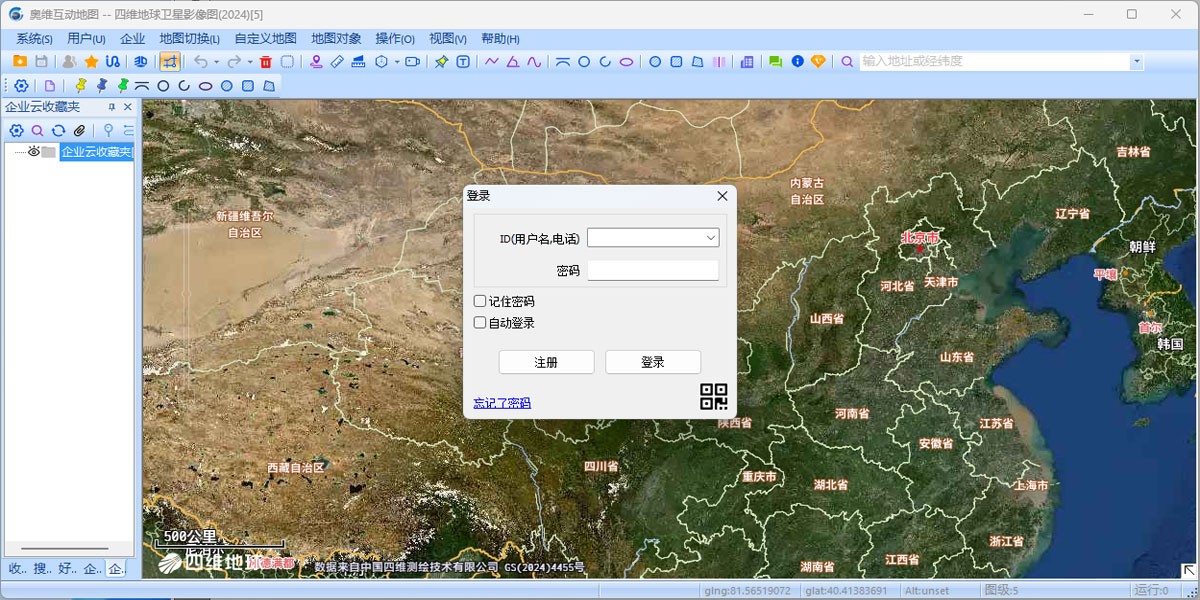Click the red delete trash can icon

point(265,62)
